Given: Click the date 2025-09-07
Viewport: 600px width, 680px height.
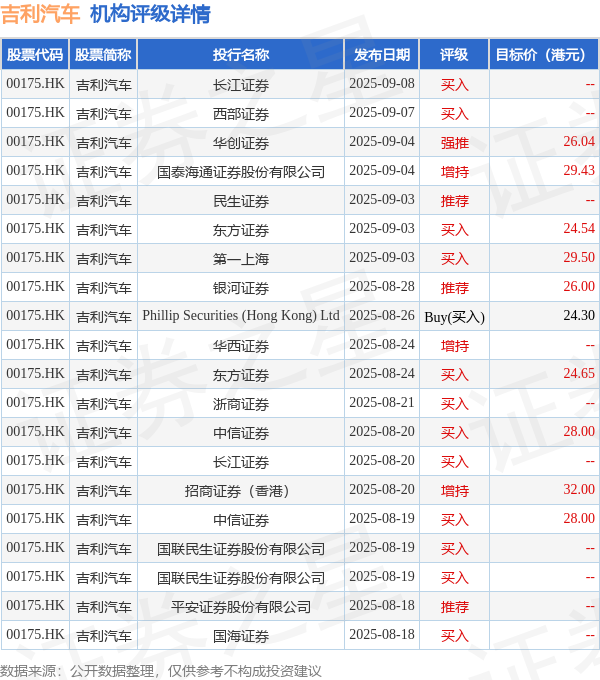Looking at the screenshot, I should tap(382, 112).
